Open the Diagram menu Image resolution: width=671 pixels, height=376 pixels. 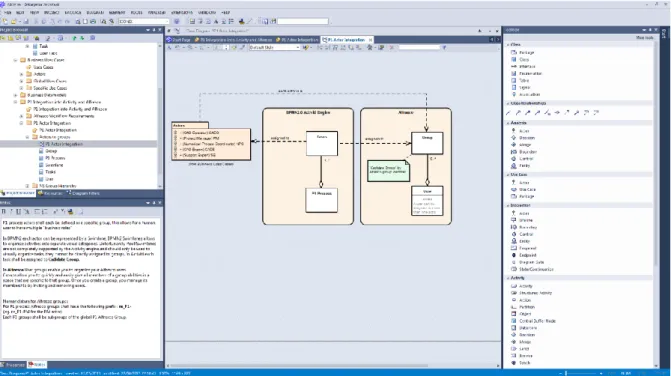95,13
